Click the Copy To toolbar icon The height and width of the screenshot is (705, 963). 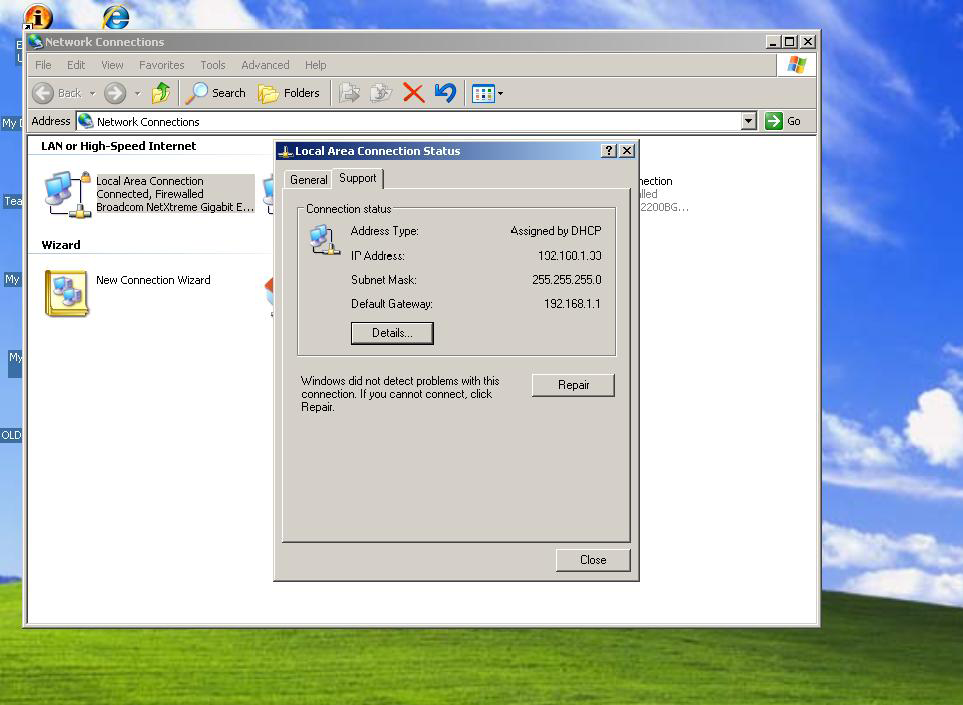(381, 93)
